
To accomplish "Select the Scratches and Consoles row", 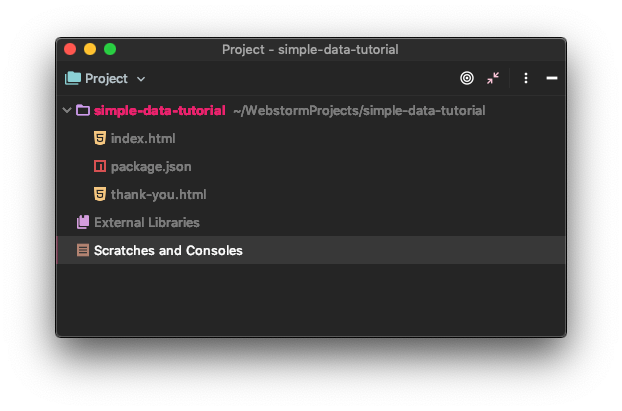I will point(311,250).
